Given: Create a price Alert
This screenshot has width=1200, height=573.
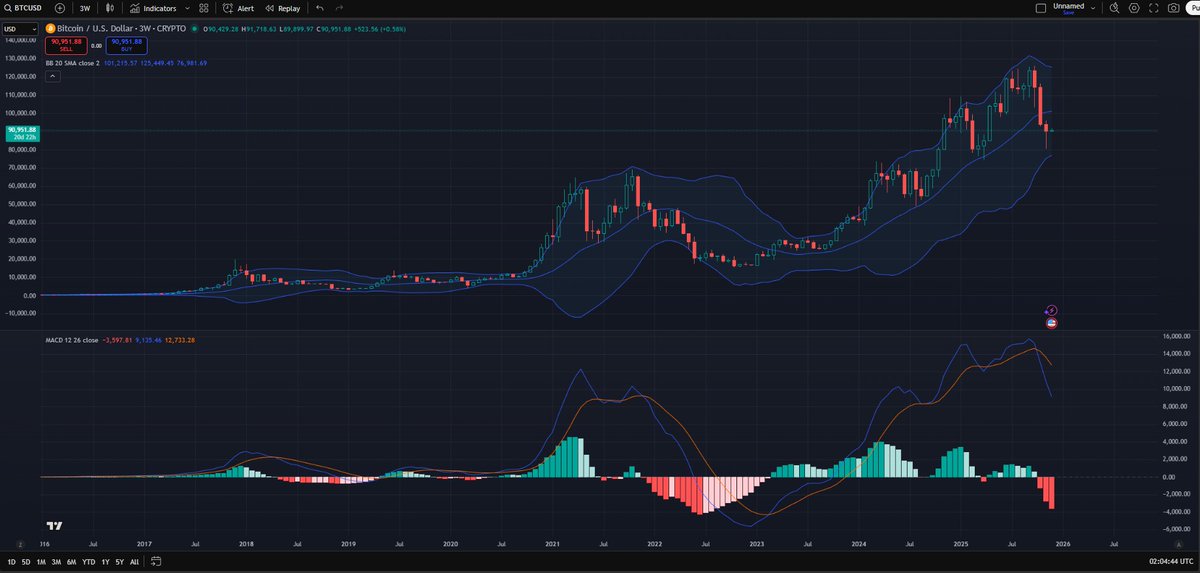Looking at the screenshot, I should pos(240,7).
